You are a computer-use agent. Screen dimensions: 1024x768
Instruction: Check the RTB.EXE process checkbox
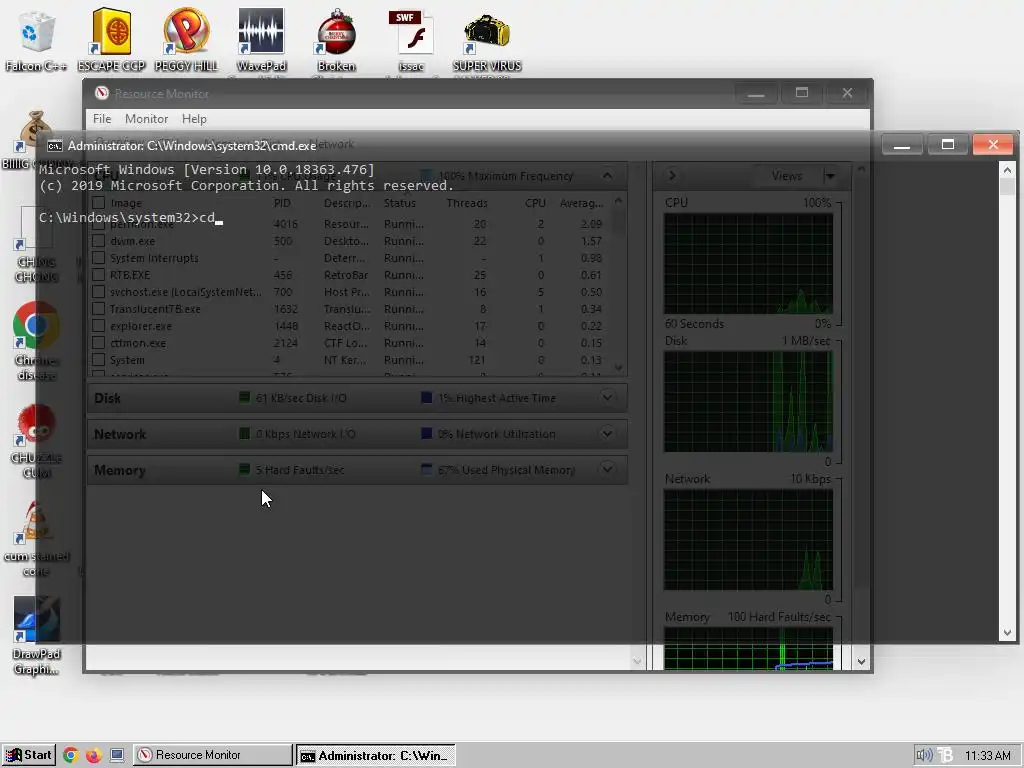click(99, 275)
